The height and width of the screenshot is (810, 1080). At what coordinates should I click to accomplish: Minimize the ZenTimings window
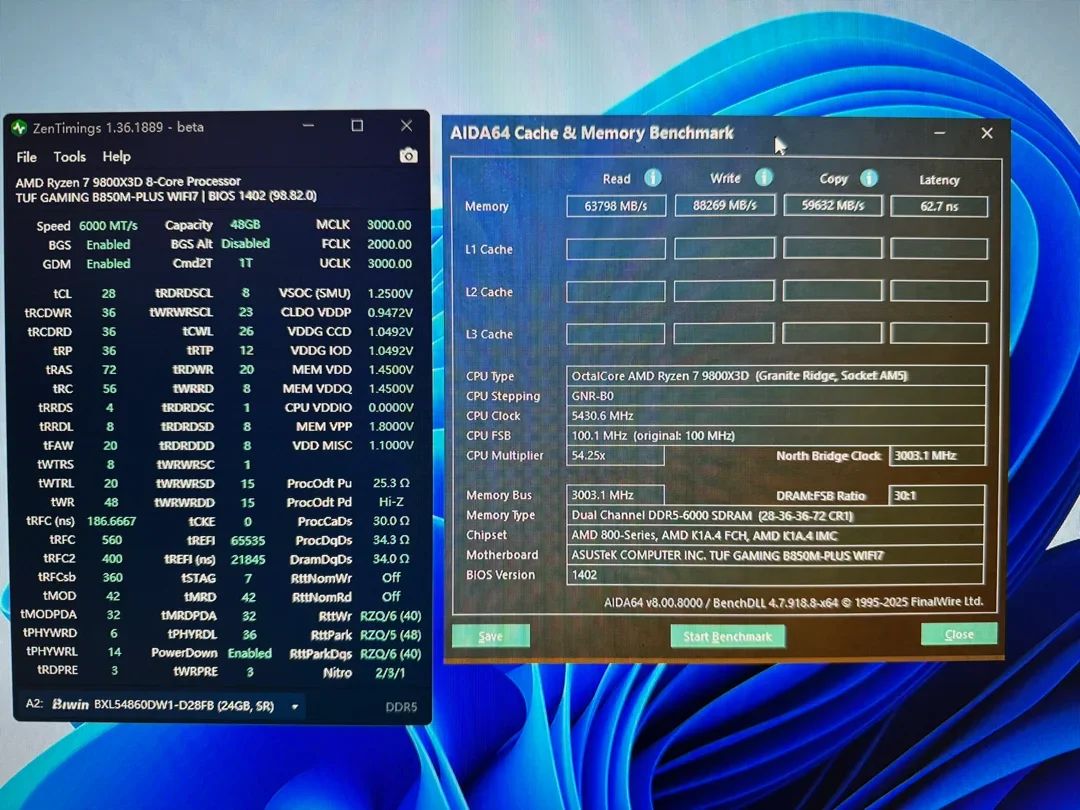(x=308, y=126)
